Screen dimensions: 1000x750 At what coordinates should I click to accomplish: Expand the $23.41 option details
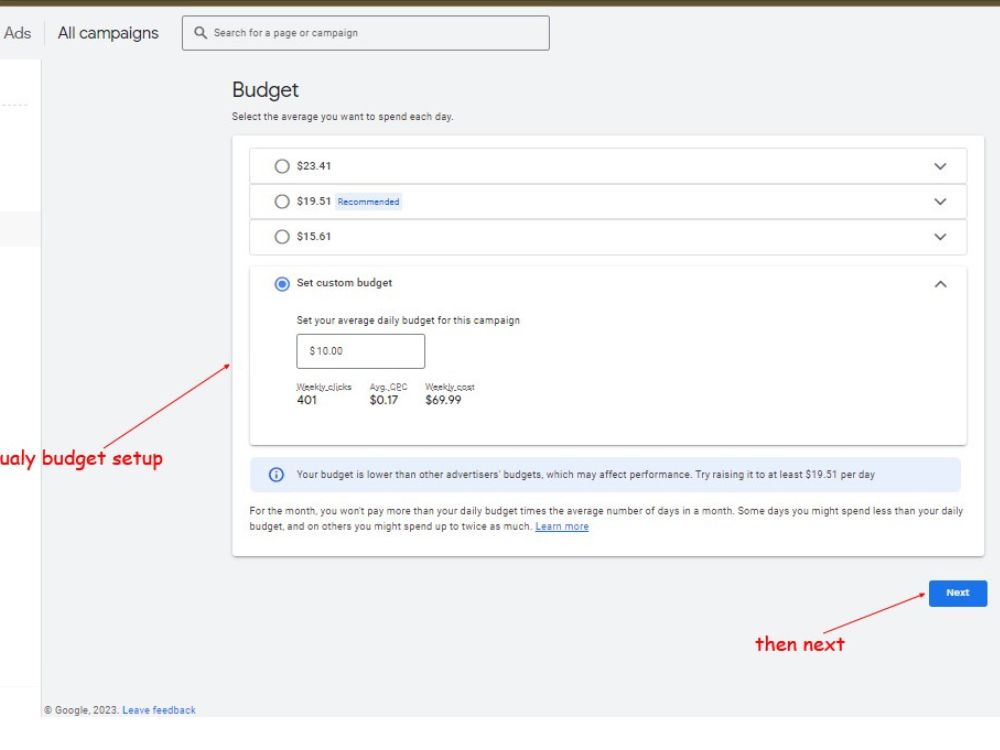[940, 166]
